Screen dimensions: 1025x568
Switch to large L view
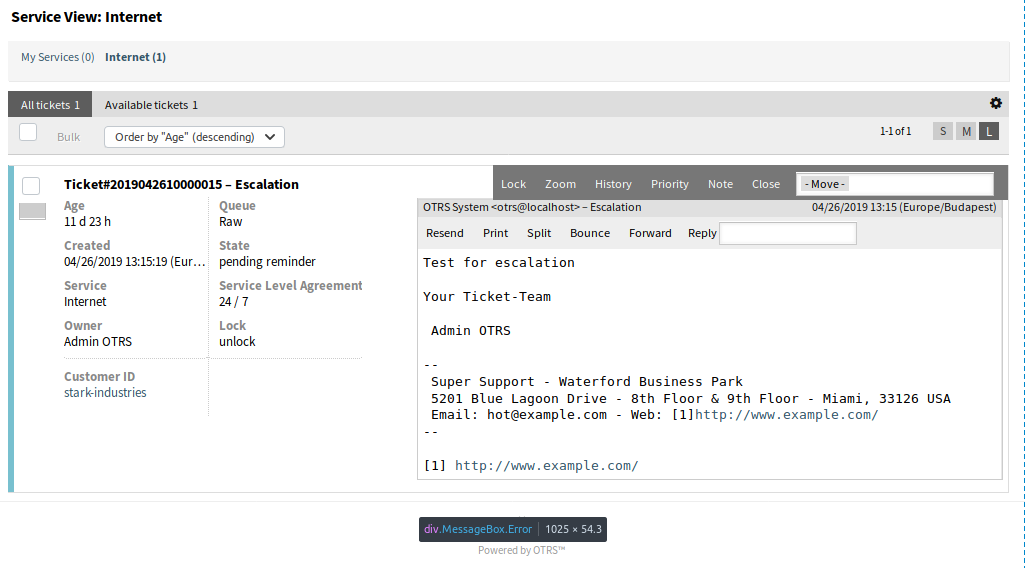(989, 131)
